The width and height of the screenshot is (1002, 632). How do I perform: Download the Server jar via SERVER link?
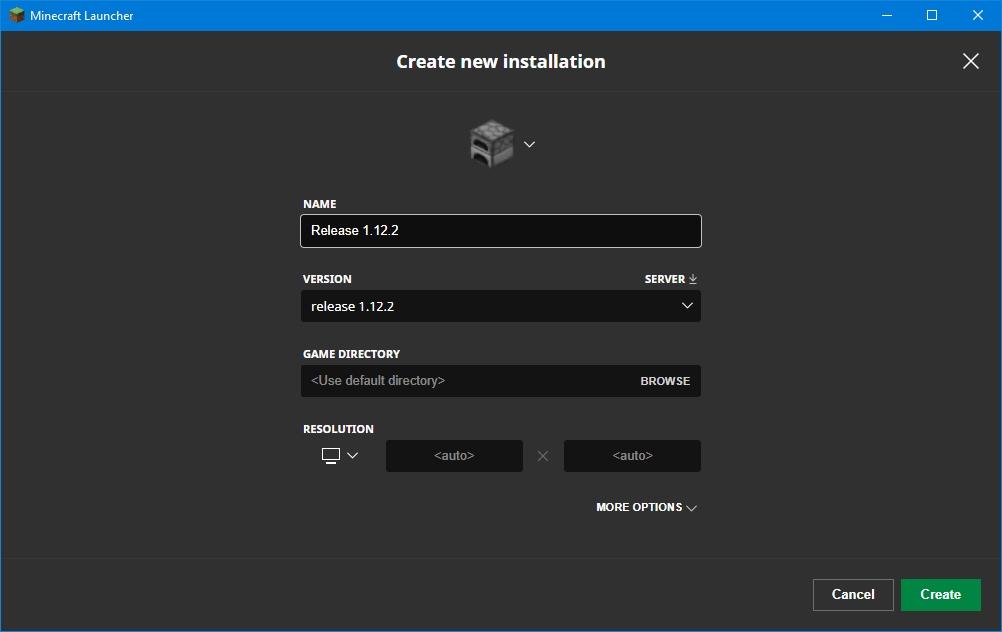(x=670, y=279)
